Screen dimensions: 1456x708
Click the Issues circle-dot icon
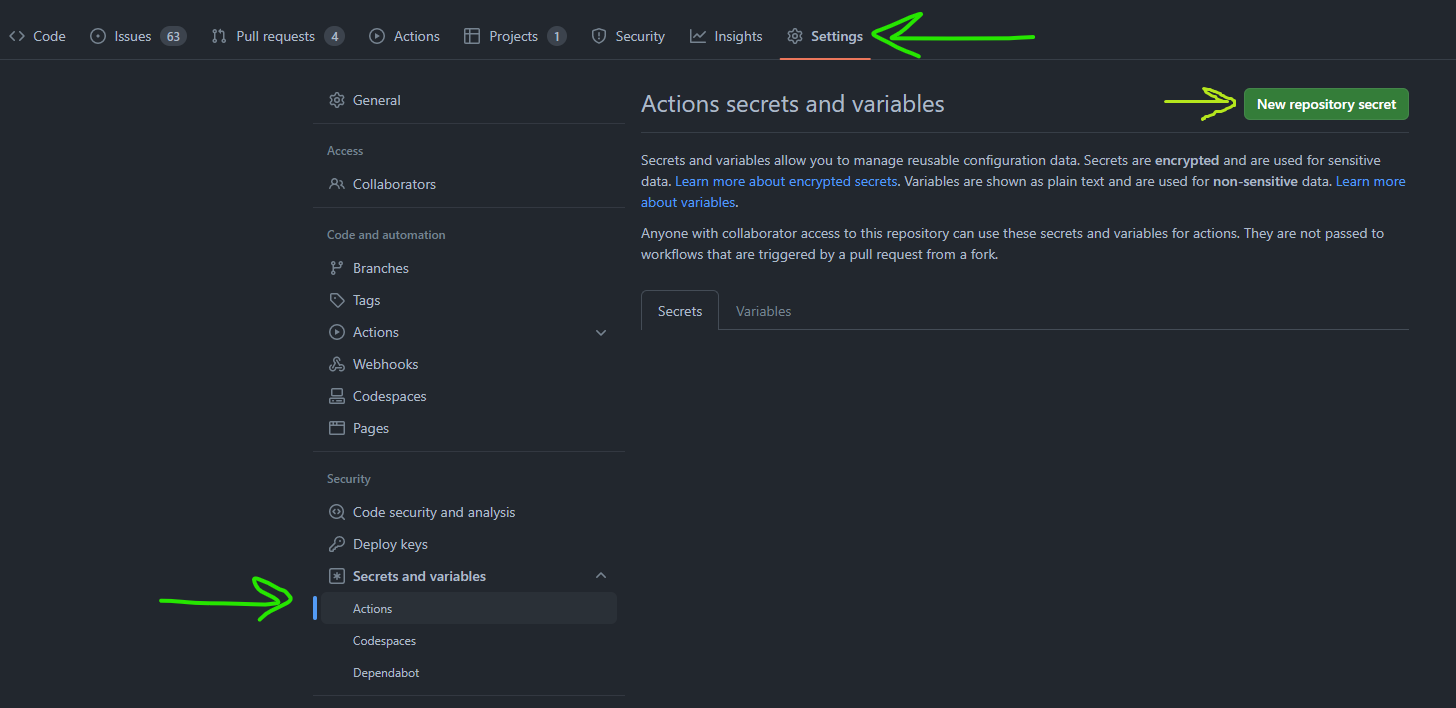(97, 36)
